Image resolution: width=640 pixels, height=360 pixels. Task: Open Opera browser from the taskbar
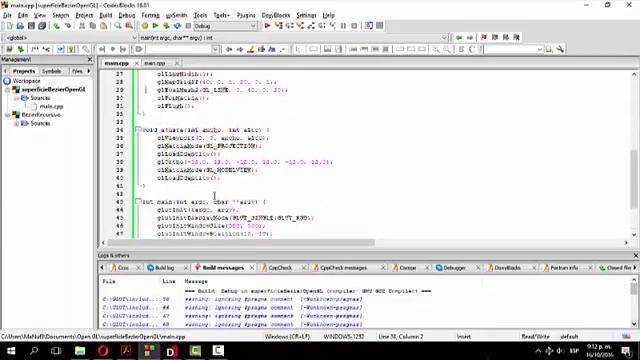pos(103,351)
